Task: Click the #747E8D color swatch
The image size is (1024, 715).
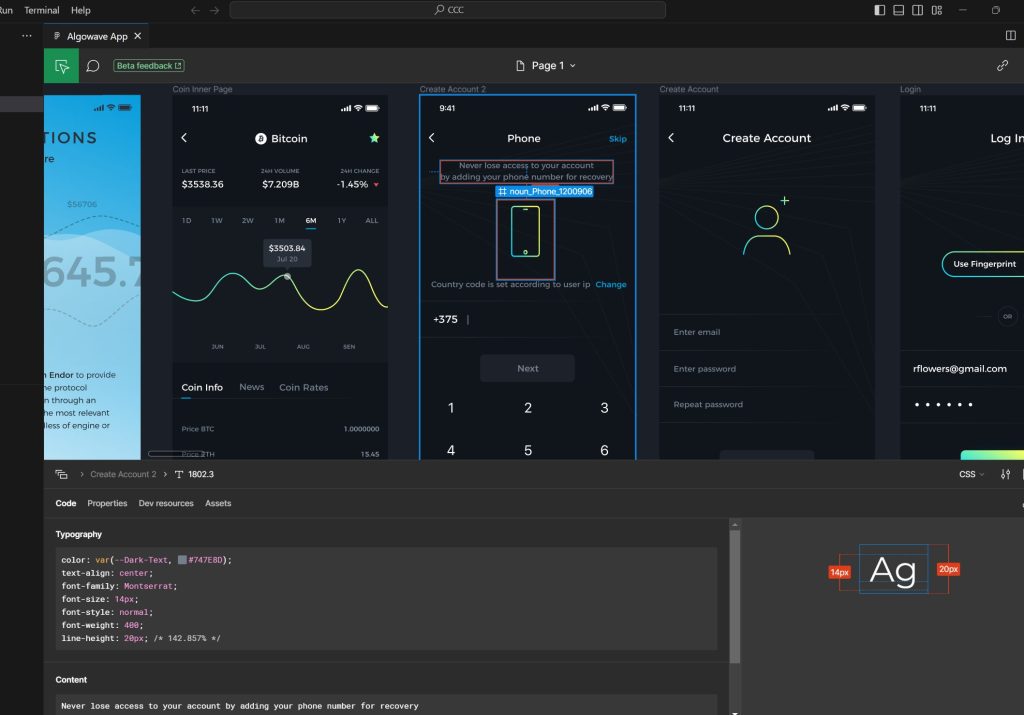Action: (182, 560)
